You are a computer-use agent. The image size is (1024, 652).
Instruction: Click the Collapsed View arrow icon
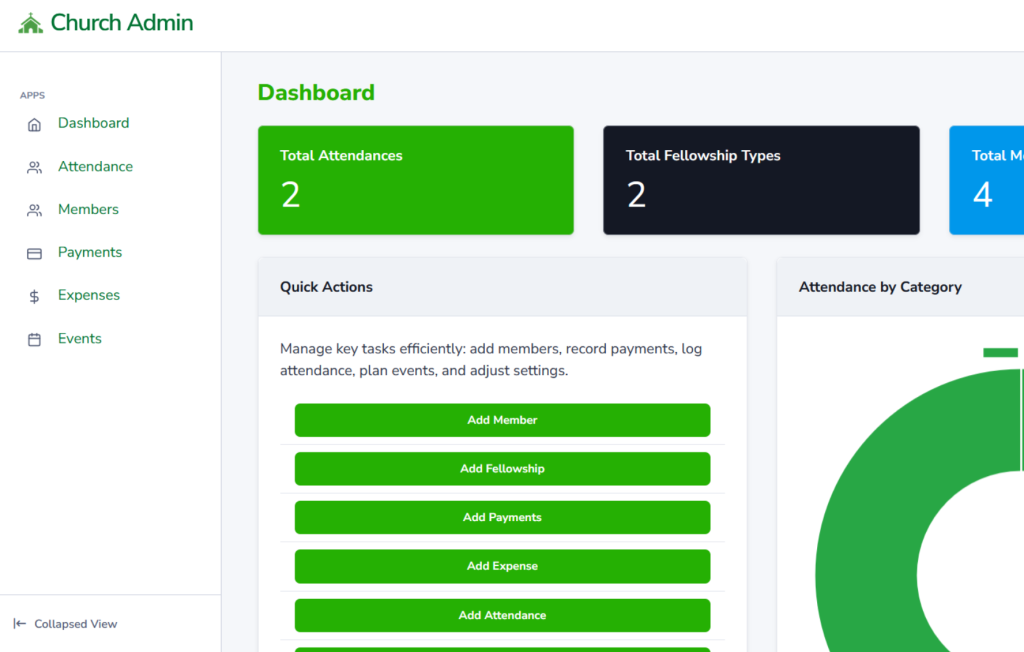tap(22, 623)
